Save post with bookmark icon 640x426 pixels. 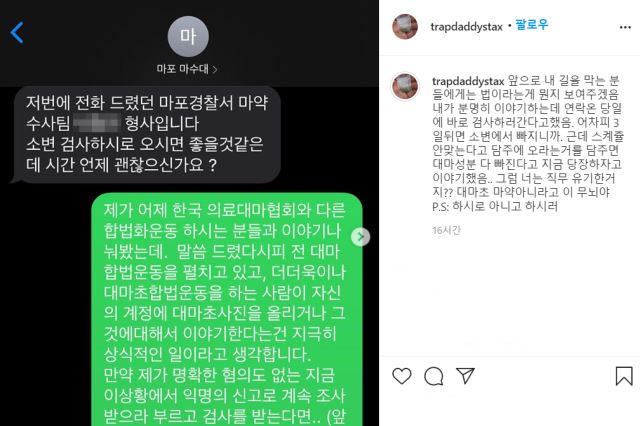click(x=624, y=376)
